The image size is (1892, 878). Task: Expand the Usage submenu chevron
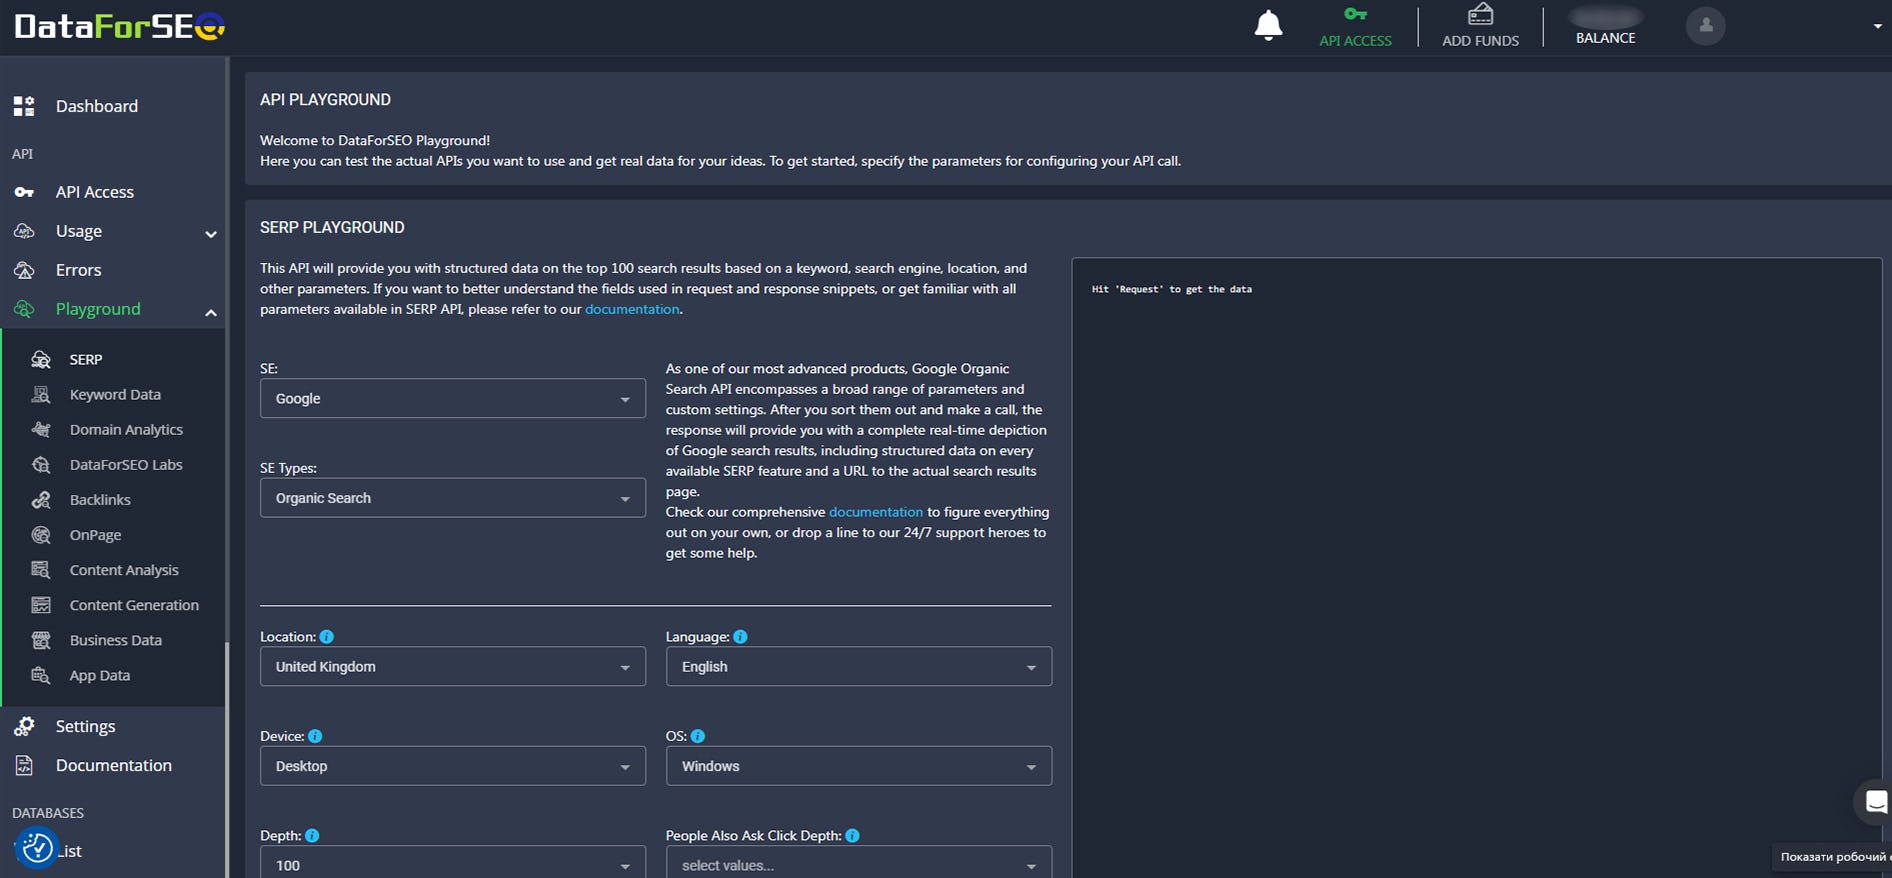(x=211, y=234)
